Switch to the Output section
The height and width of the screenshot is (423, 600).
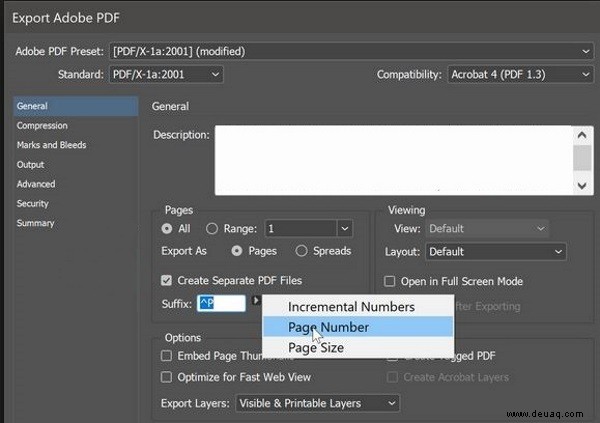[30, 165]
